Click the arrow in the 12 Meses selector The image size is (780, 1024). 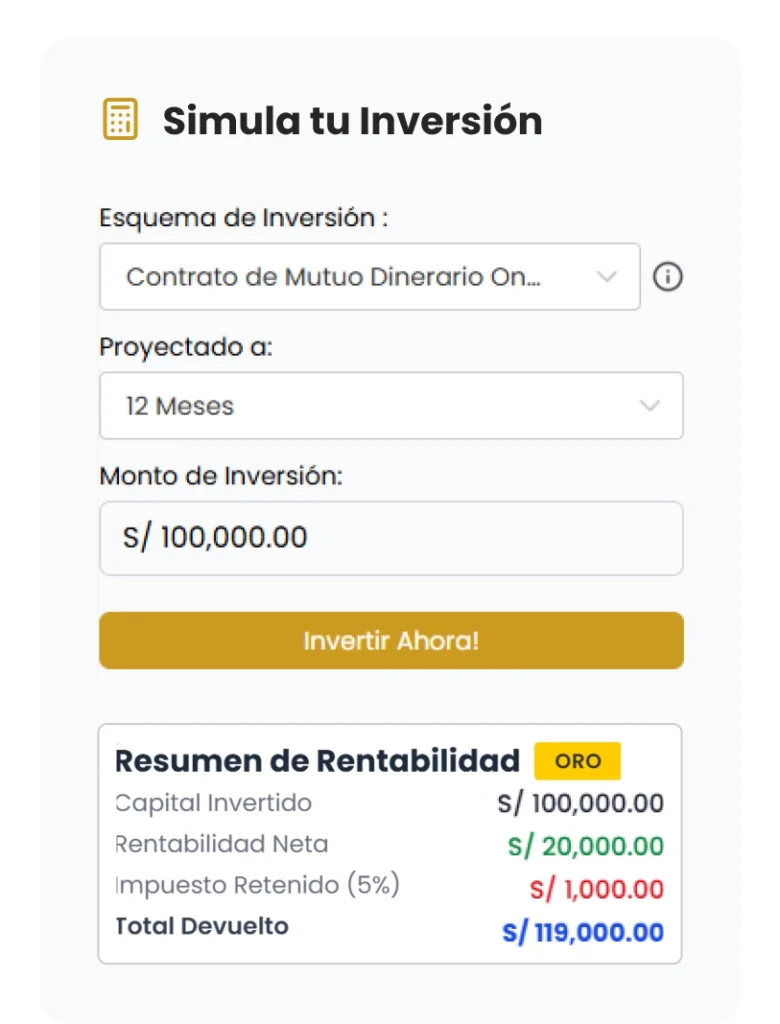pyautogui.click(x=650, y=406)
